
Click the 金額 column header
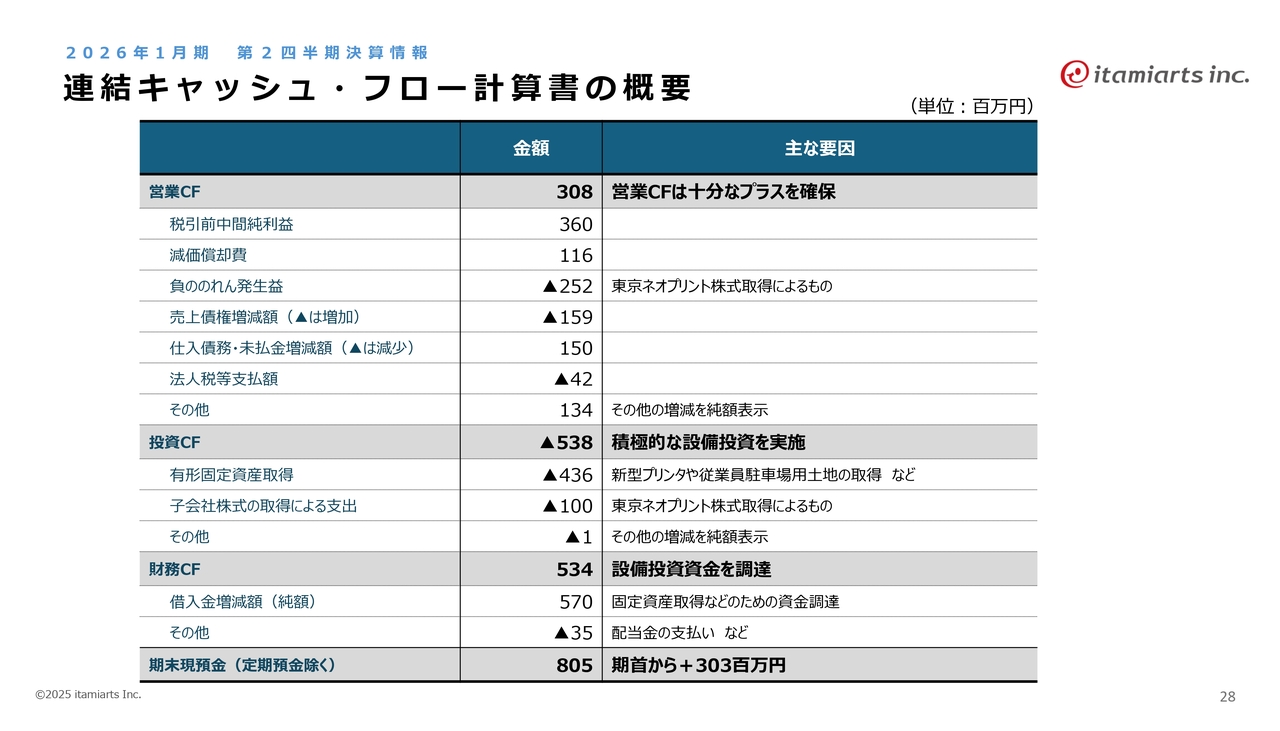(x=531, y=149)
